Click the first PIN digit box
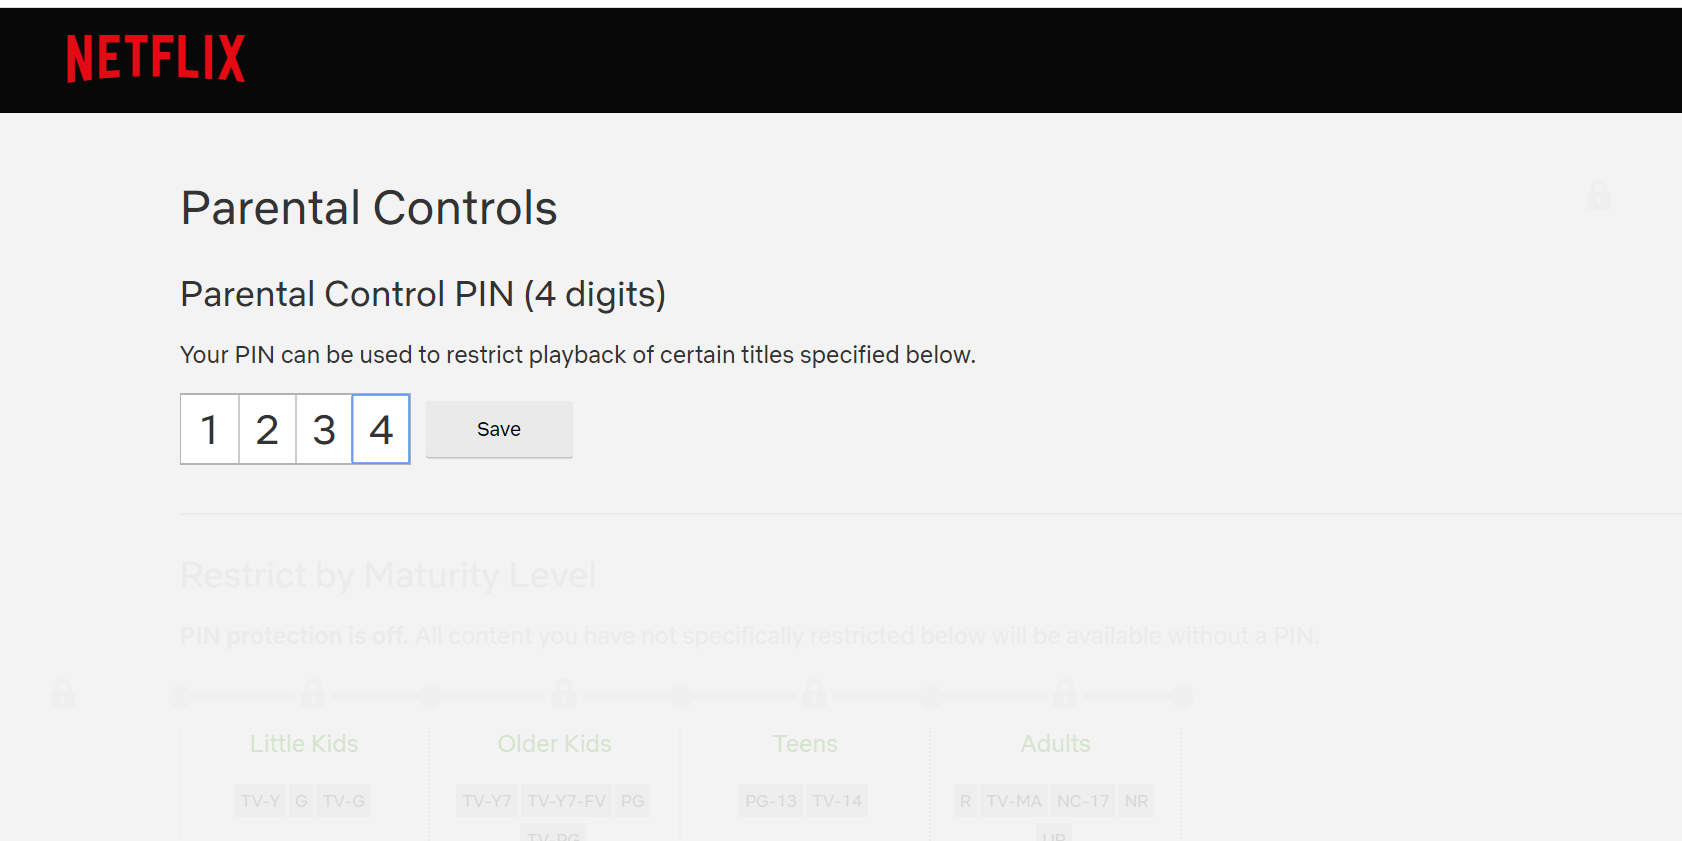 coord(209,429)
